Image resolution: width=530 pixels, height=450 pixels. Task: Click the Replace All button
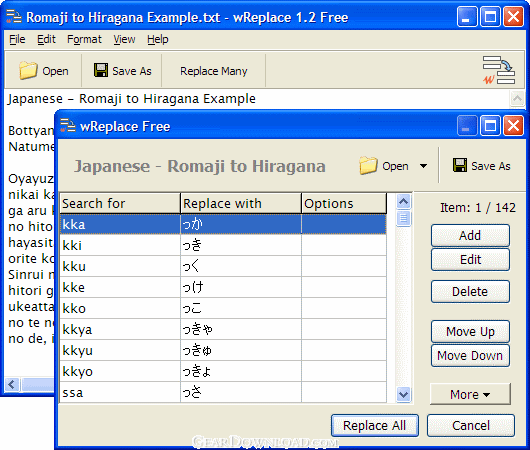[x=375, y=425]
